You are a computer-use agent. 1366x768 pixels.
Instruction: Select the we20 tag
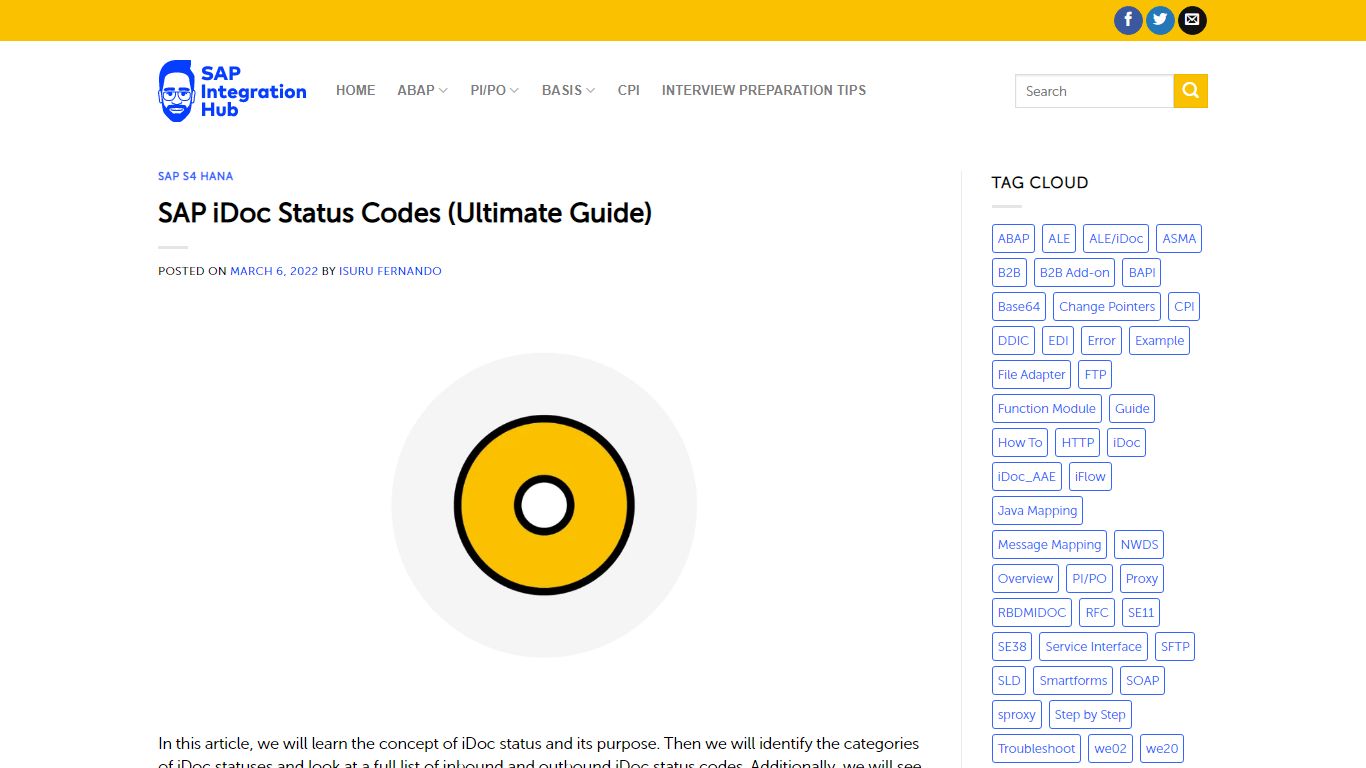coord(1162,749)
